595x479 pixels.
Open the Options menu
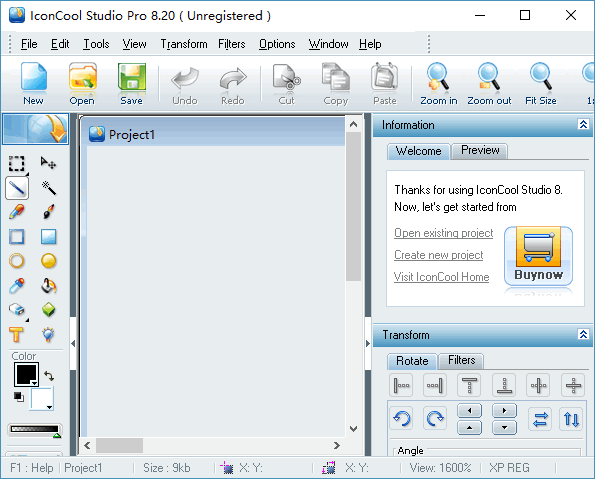(277, 44)
